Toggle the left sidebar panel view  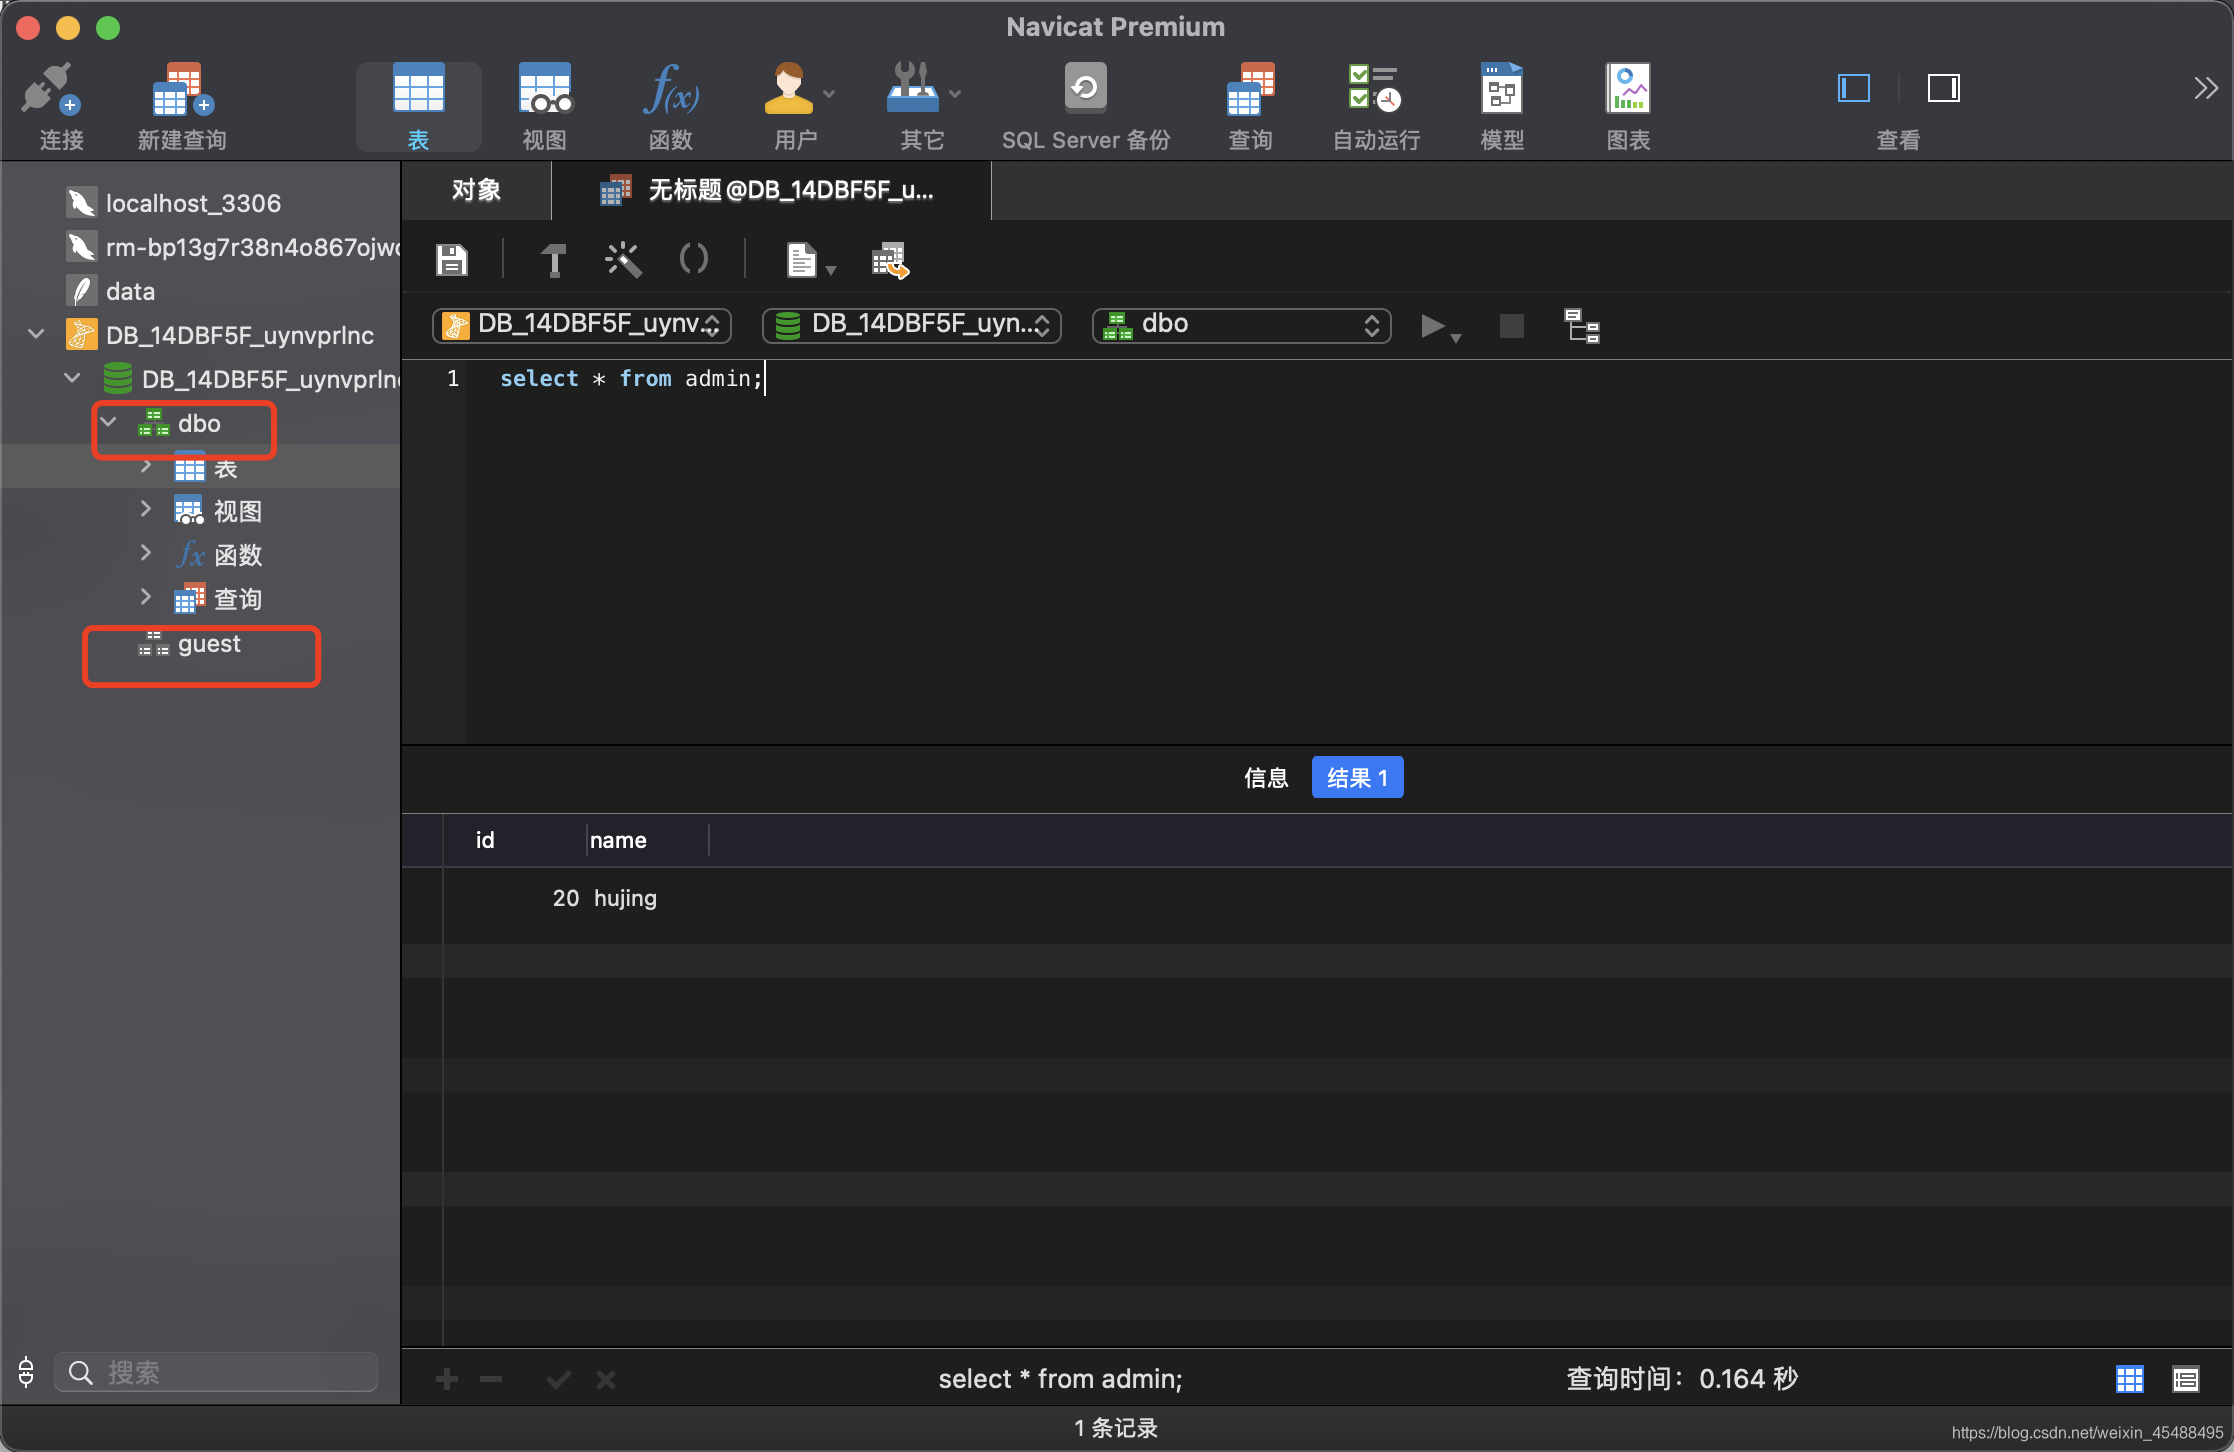1853,89
